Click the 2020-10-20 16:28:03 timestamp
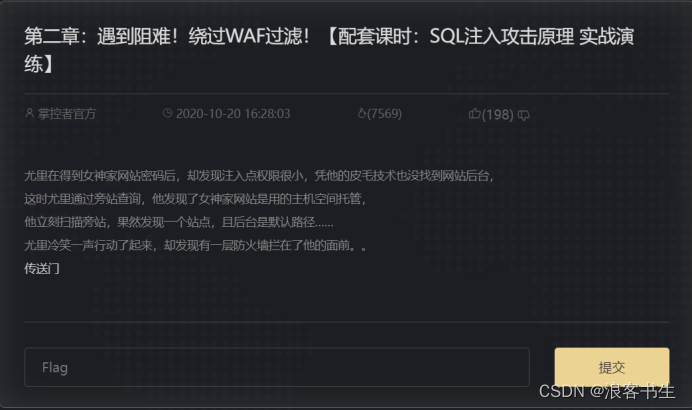692x410 pixels. pos(233,114)
